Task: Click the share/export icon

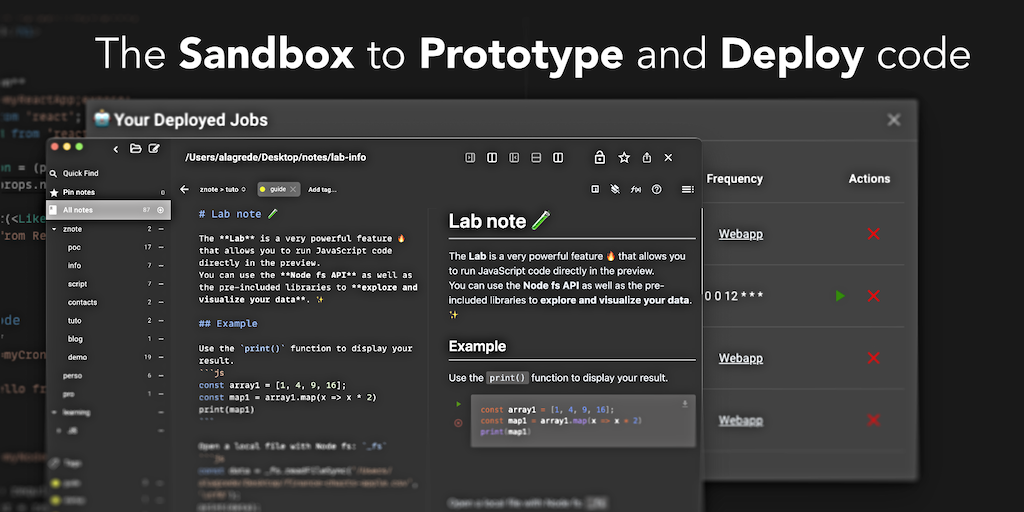Action: (x=647, y=158)
